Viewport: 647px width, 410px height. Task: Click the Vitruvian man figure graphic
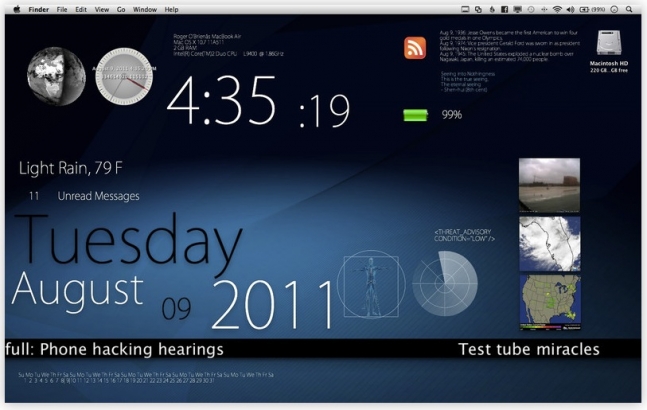coord(371,285)
